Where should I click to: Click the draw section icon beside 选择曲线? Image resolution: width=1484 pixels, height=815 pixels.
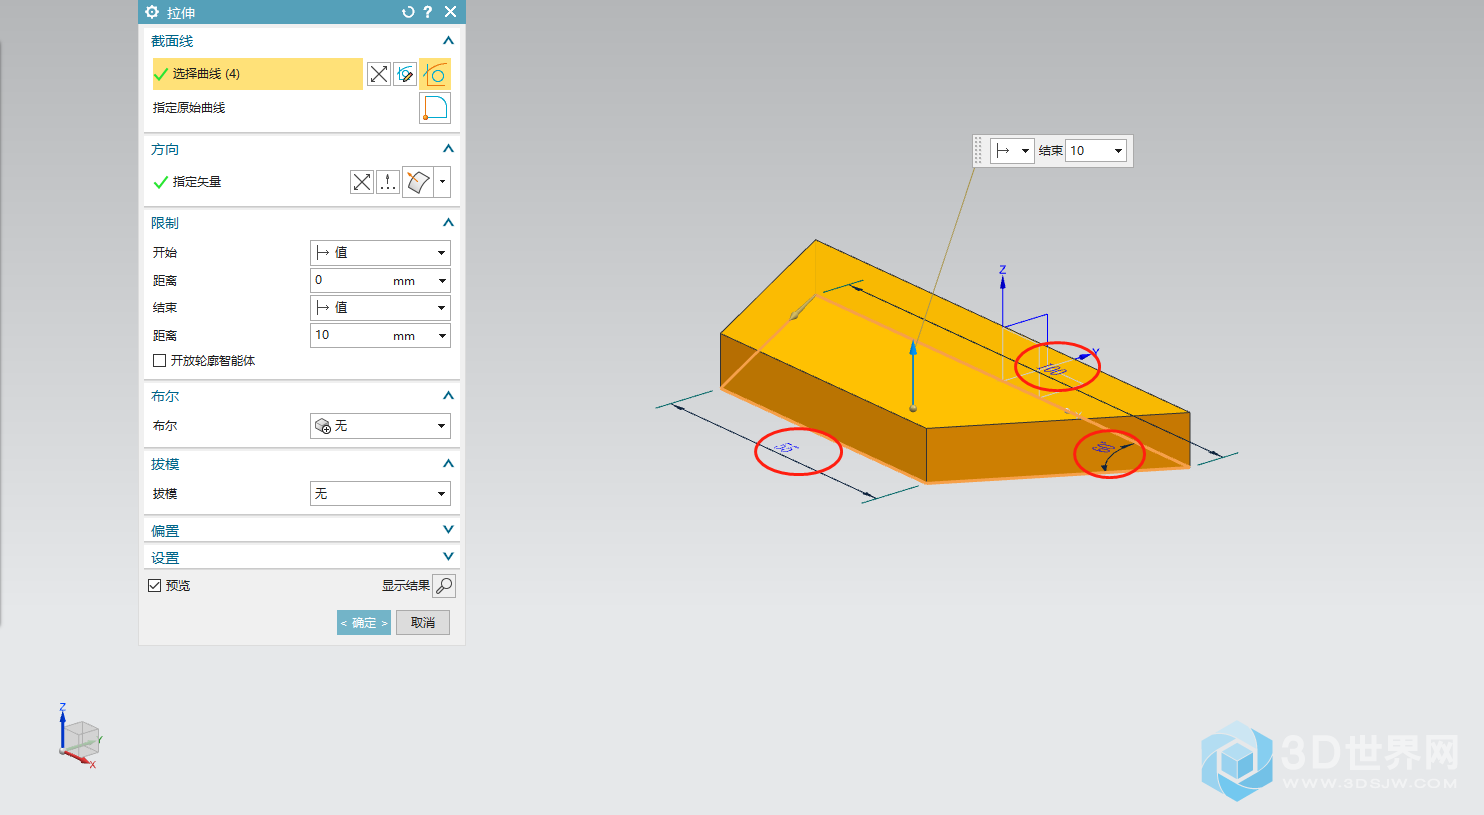point(405,74)
